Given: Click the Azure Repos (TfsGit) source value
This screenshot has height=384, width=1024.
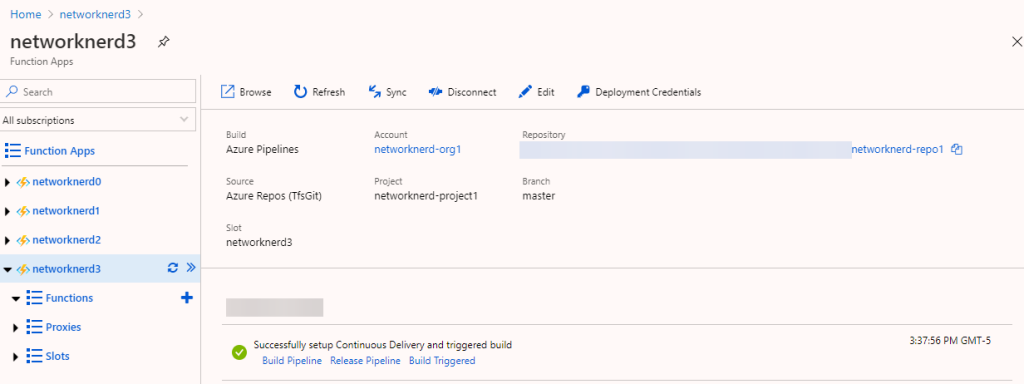Looking at the screenshot, I should click(274, 195).
